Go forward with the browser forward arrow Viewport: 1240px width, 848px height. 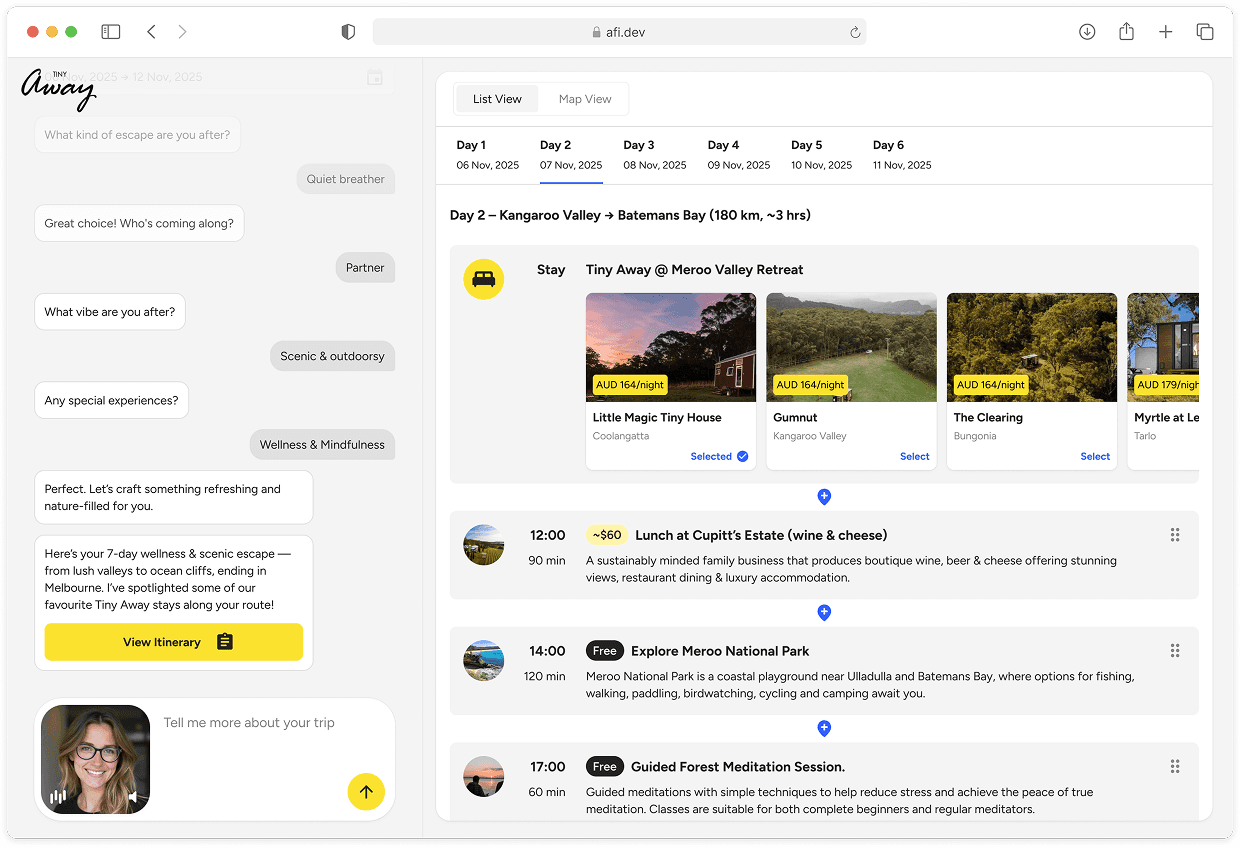[182, 32]
